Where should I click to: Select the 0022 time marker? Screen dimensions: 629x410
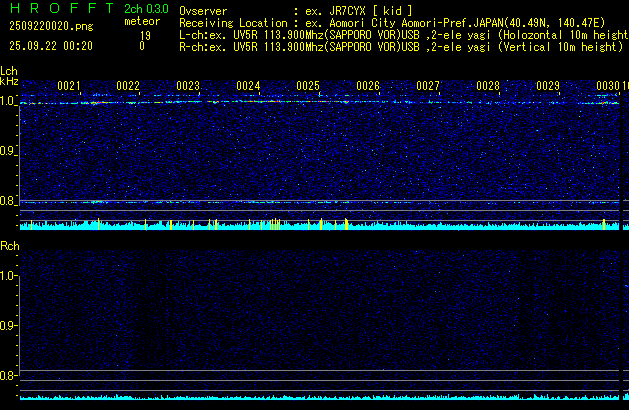[128, 87]
